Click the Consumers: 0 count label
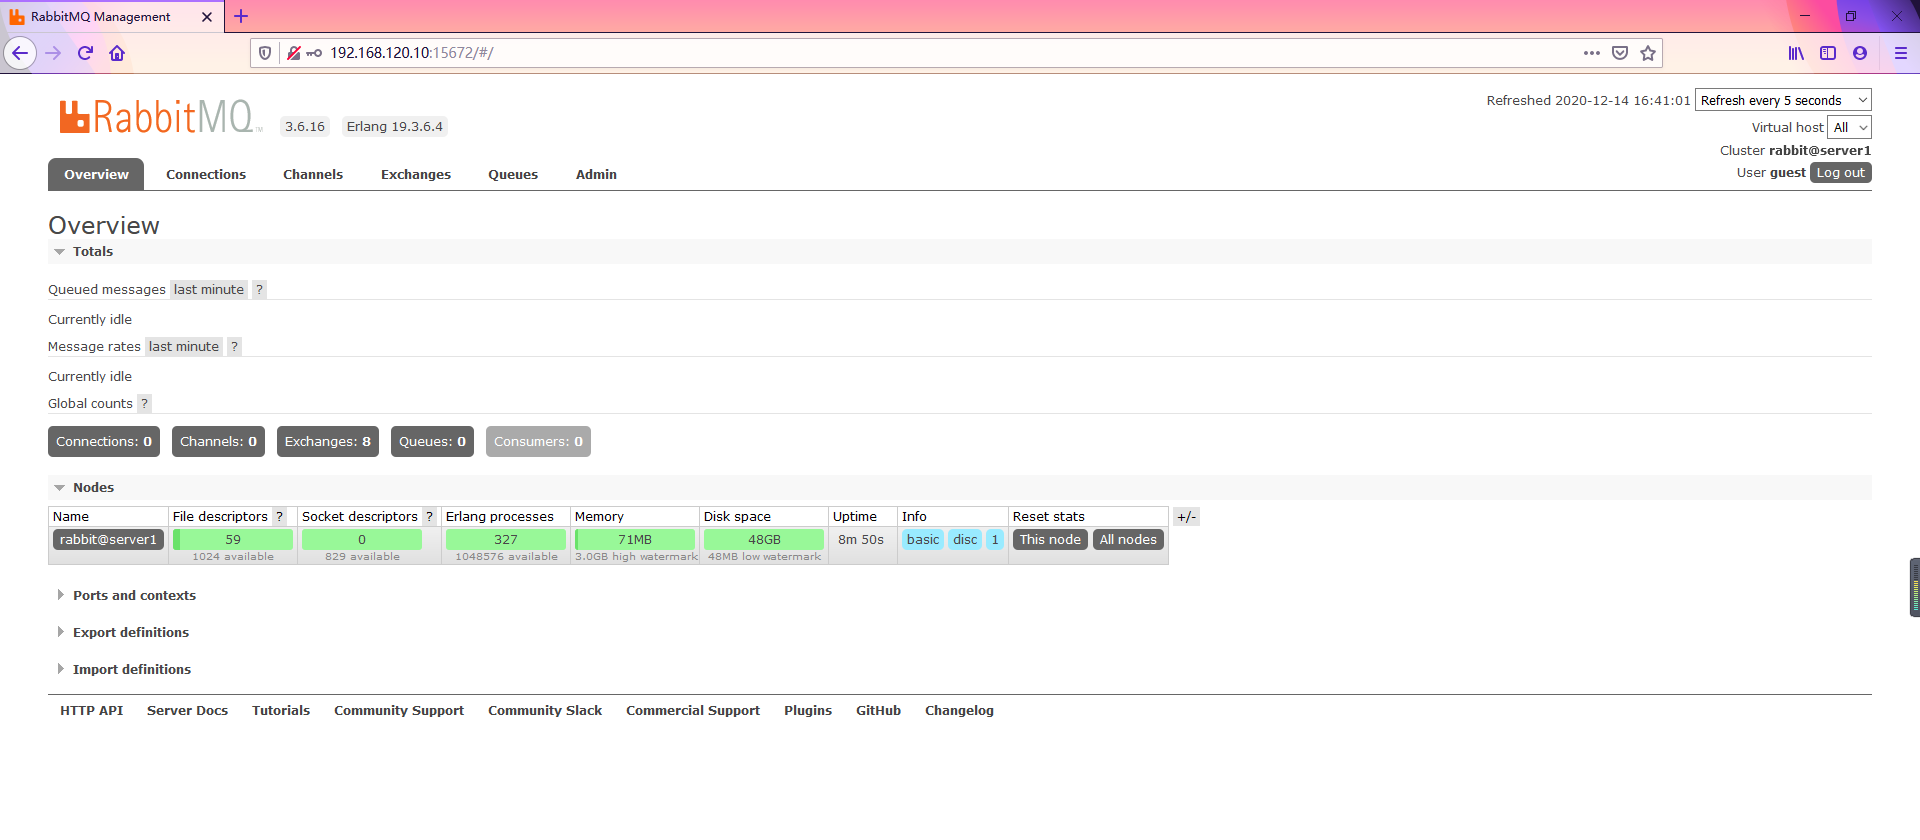This screenshot has height=840, width=1920. point(538,442)
